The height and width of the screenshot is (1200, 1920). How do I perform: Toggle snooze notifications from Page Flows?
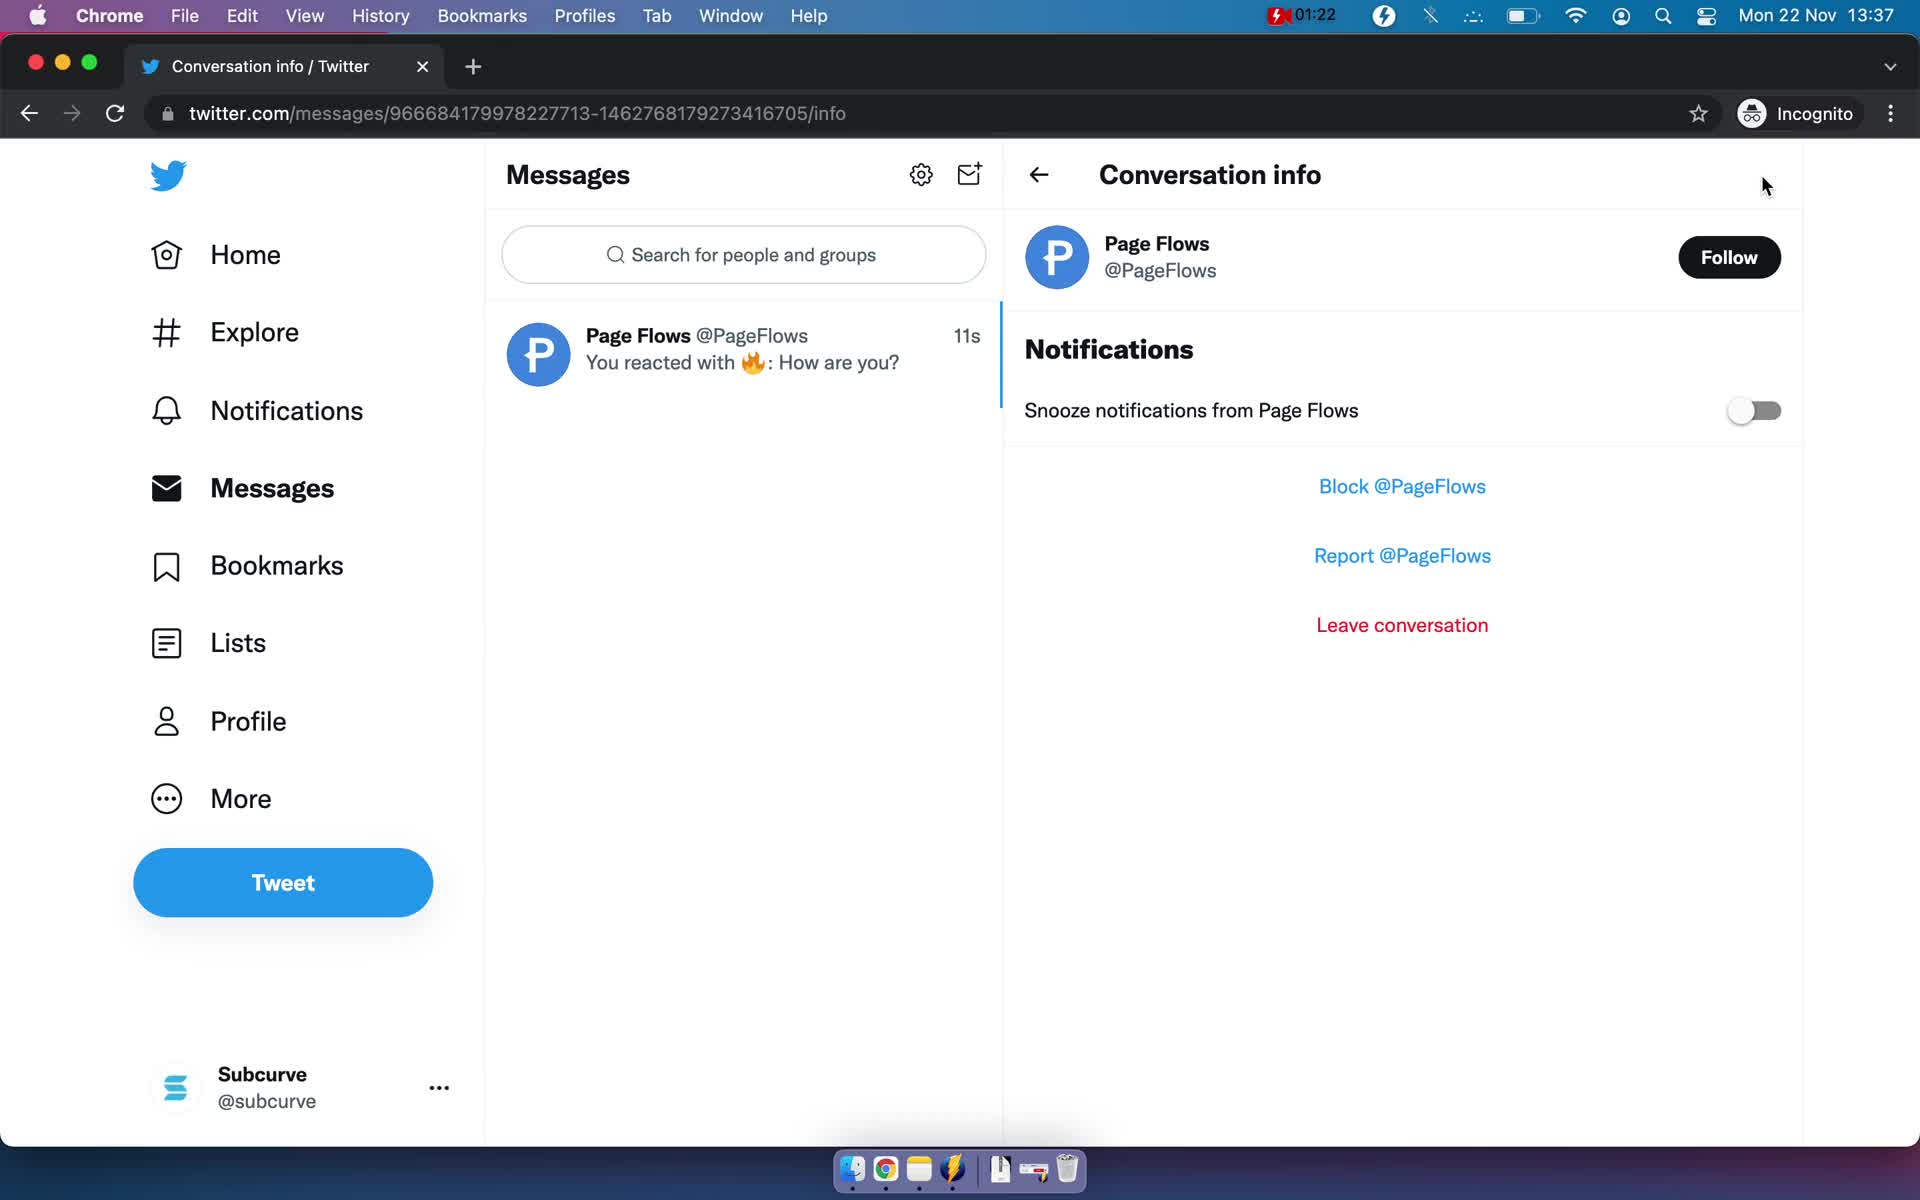1753,409
